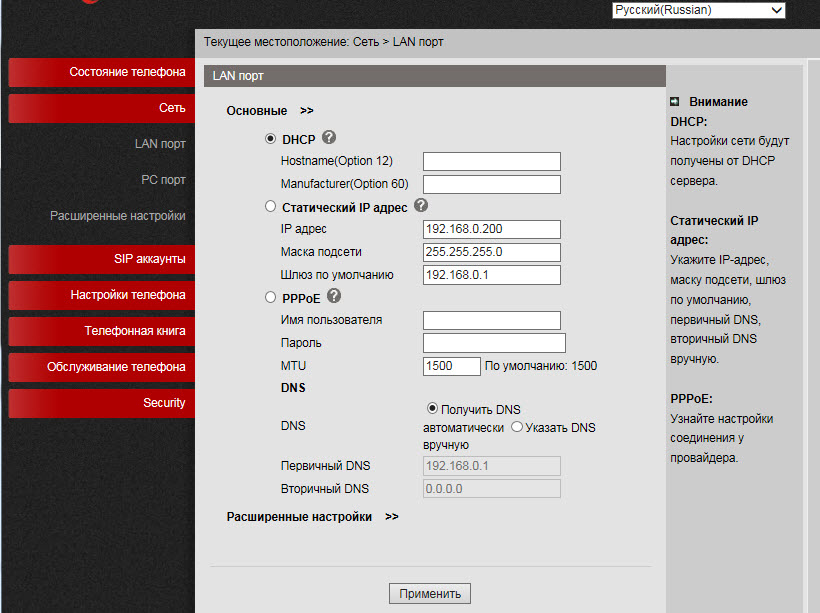The width and height of the screenshot is (820, 613).
Task: Collapse the Основные section arrows
Action: 307,111
